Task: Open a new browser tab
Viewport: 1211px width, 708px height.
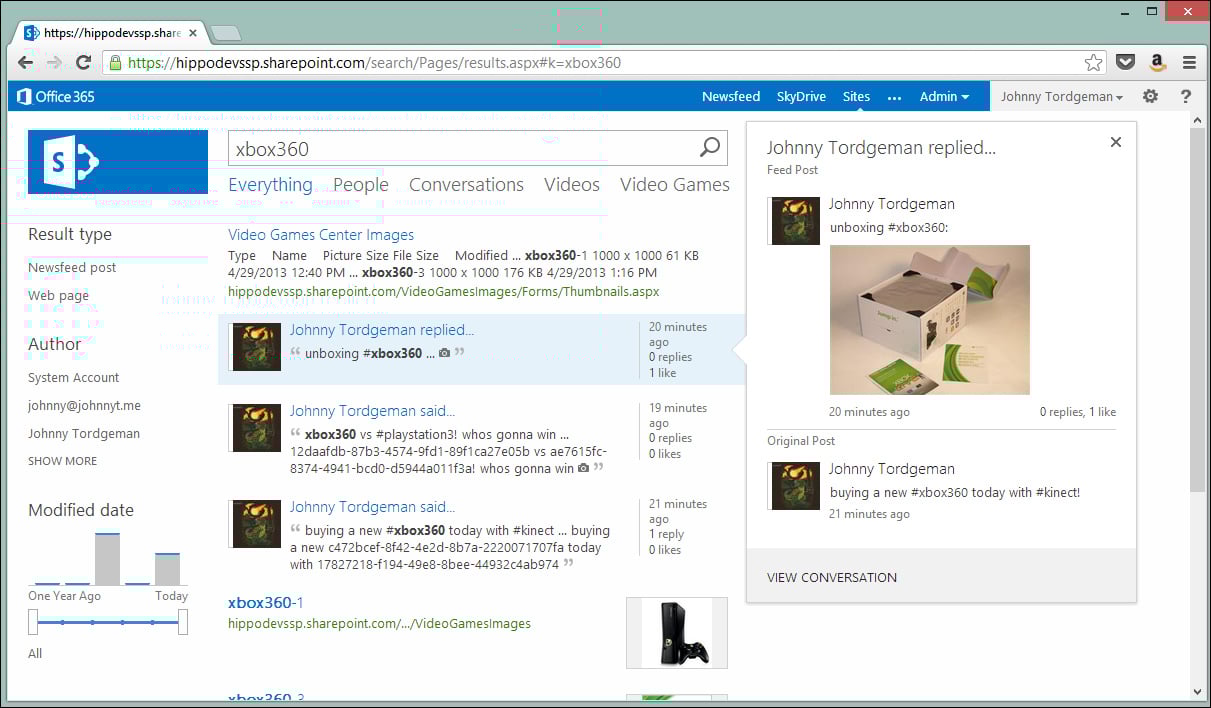Action: 226,33
